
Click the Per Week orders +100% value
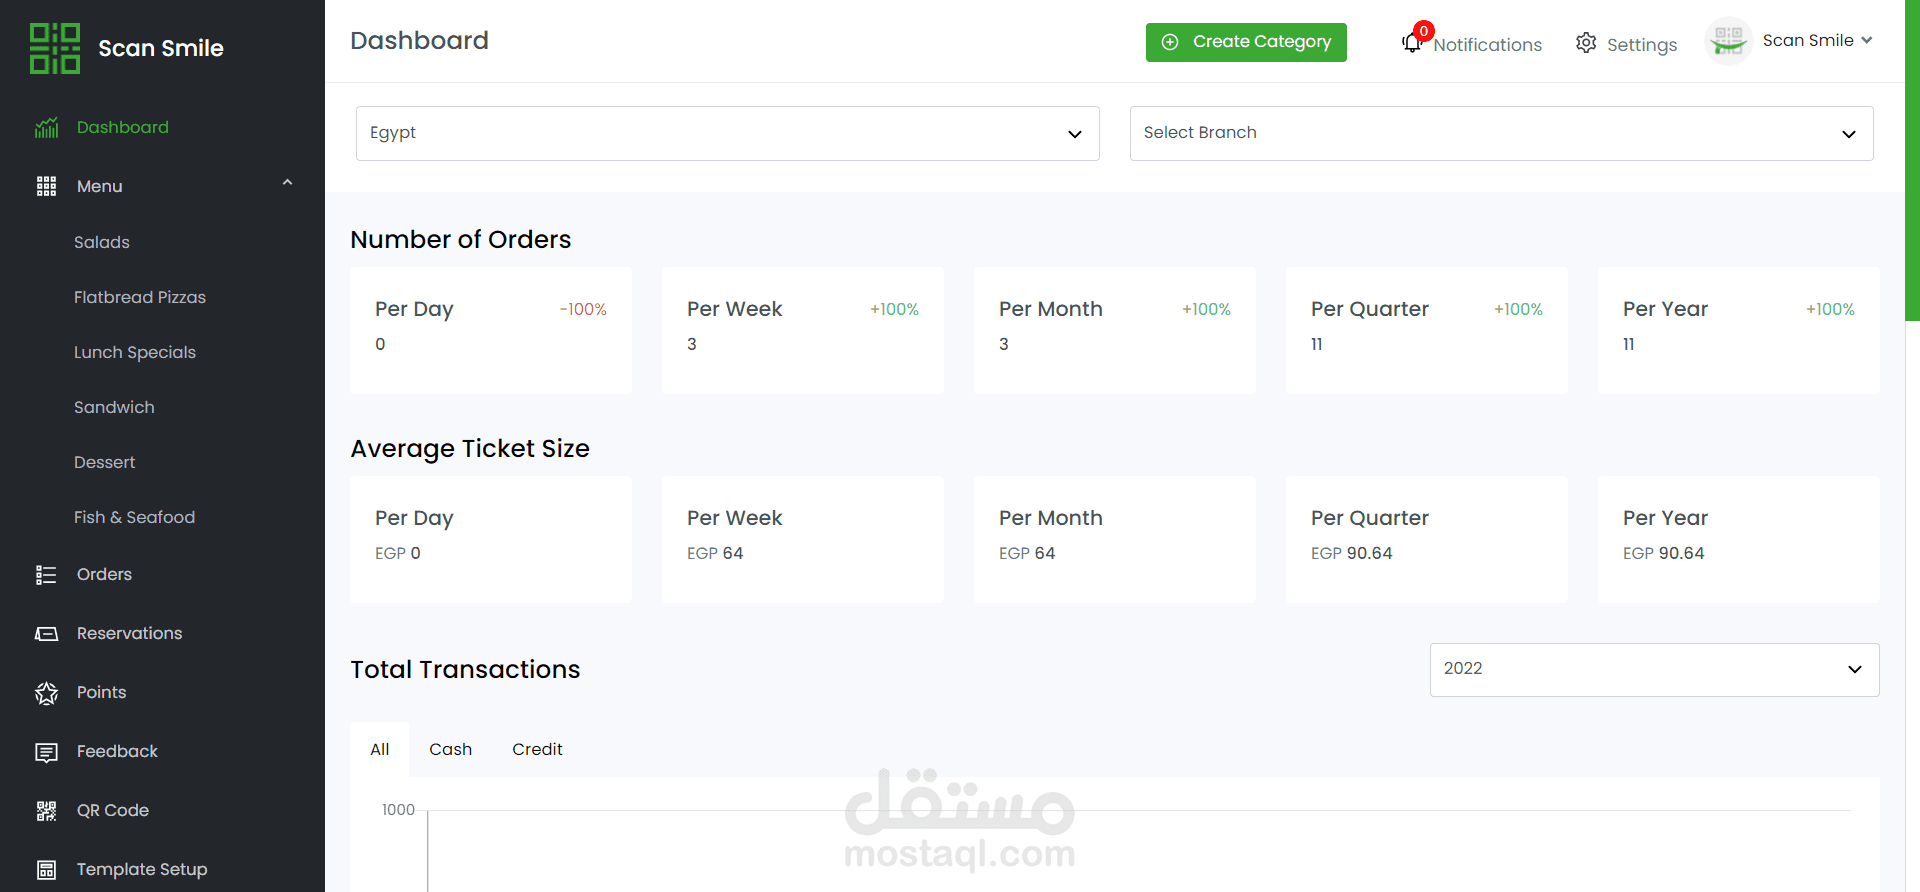pyautogui.click(x=894, y=310)
